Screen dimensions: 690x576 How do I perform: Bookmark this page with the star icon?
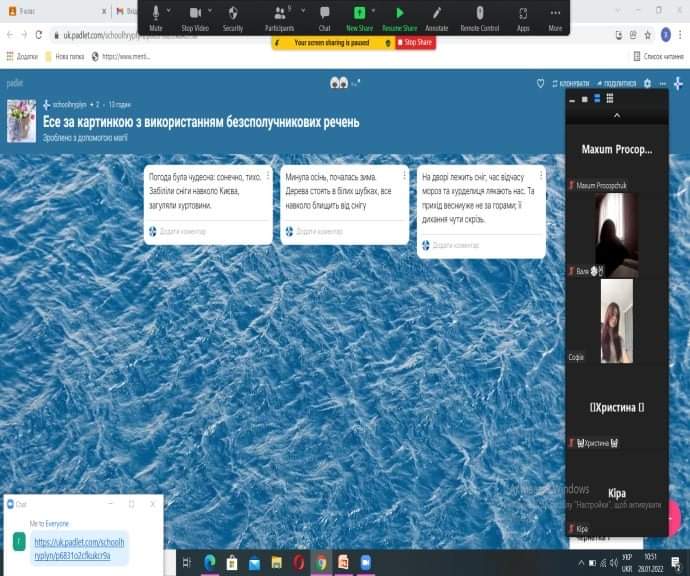coord(648,35)
